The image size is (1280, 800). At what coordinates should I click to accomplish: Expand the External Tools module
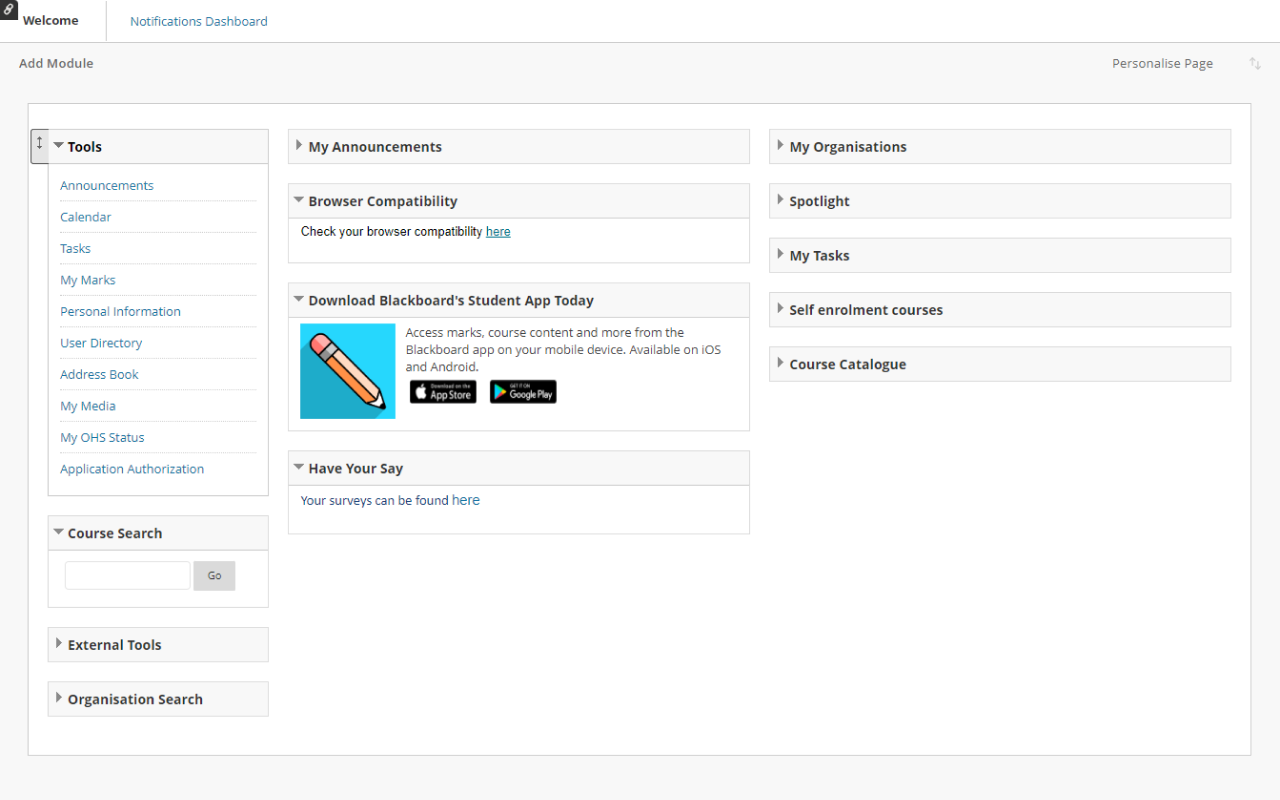click(59, 644)
